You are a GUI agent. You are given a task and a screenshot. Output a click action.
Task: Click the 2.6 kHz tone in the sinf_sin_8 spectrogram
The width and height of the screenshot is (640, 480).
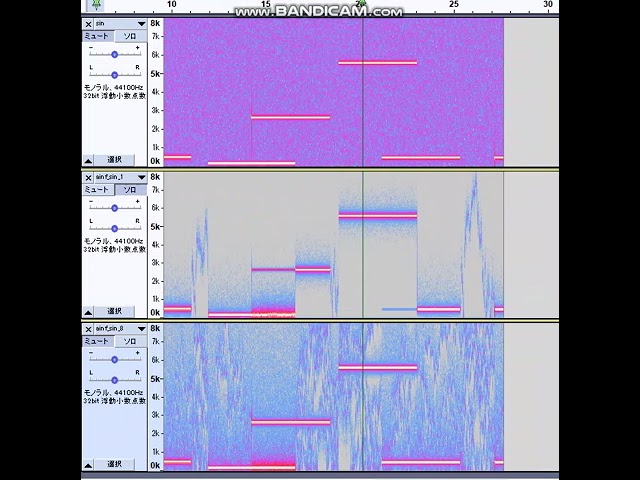[x=291, y=422]
